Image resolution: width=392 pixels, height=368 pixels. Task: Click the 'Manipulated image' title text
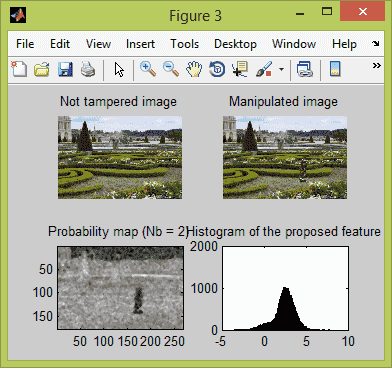pos(283,102)
